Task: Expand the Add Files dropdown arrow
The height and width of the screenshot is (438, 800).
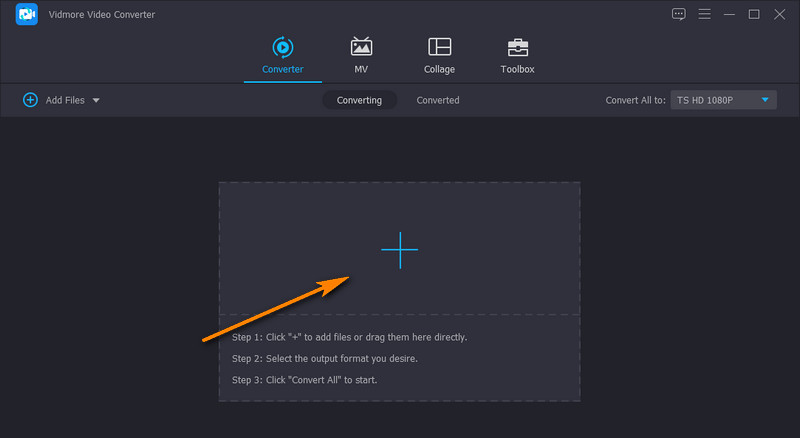Action: coord(96,100)
